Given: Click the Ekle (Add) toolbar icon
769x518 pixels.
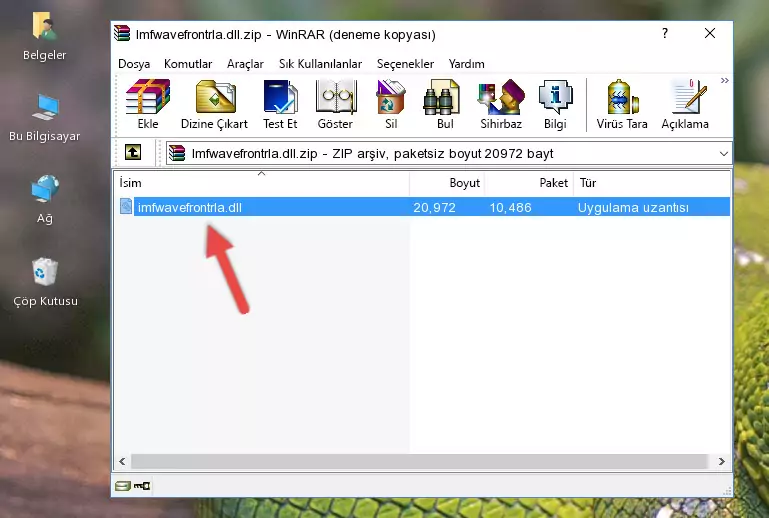Looking at the screenshot, I should click(x=148, y=104).
